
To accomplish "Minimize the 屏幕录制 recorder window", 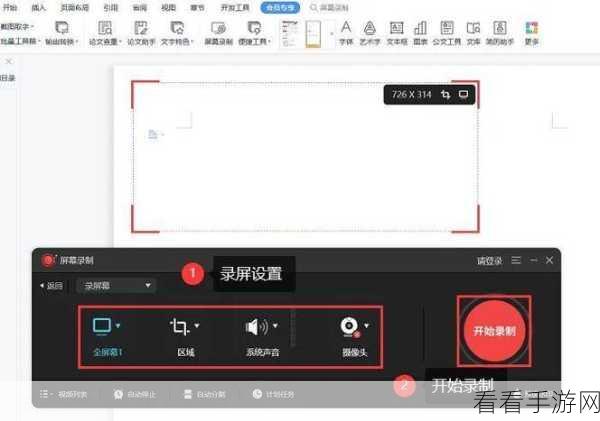I will pyautogui.click(x=534, y=260).
